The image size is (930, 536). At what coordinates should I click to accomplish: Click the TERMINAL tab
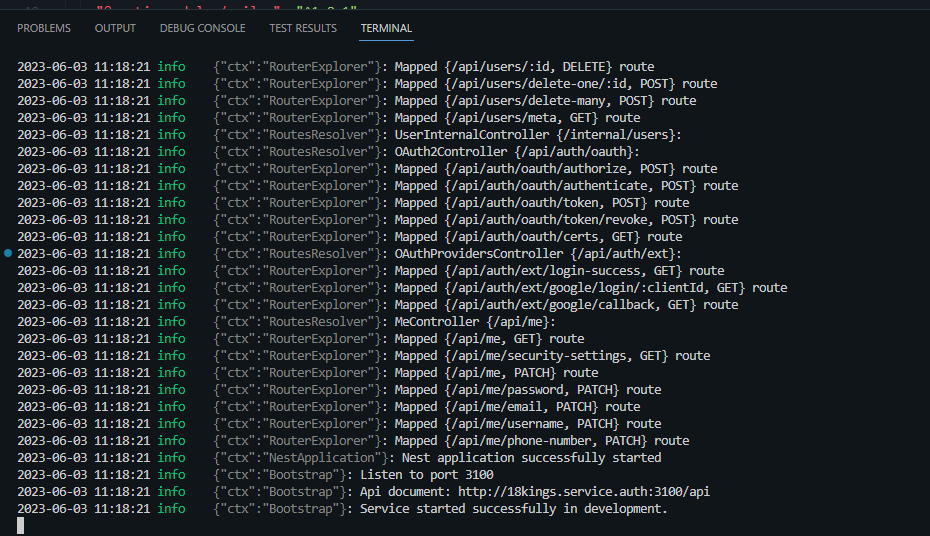click(x=386, y=28)
